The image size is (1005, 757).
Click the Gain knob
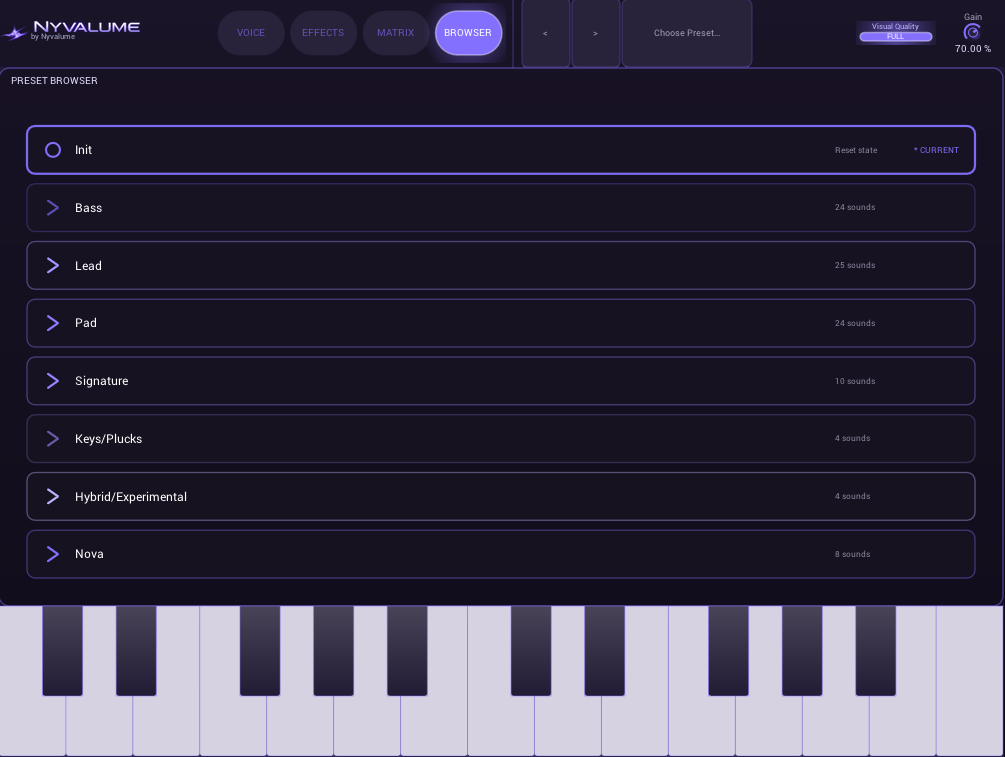[972, 31]
